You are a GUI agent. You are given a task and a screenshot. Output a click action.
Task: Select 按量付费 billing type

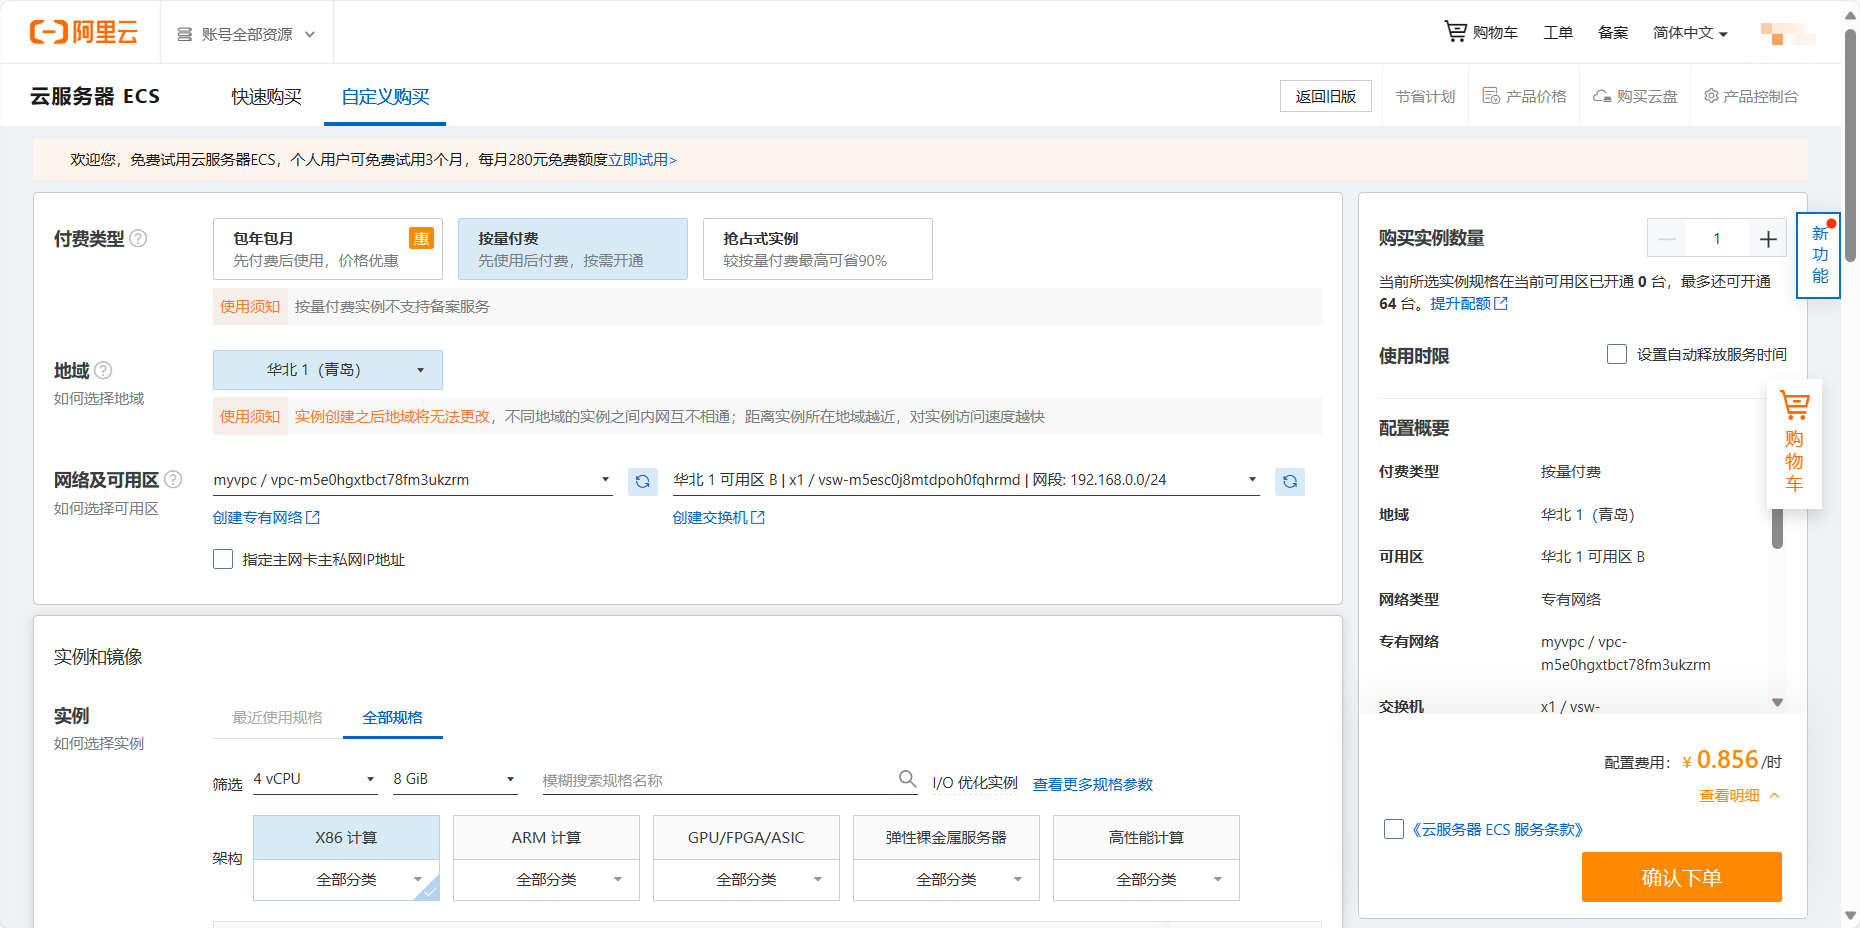coord(573,249)
